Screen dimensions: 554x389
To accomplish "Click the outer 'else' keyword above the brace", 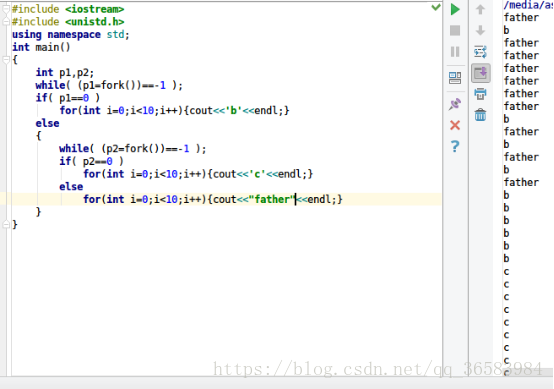I will coord(47,123).
